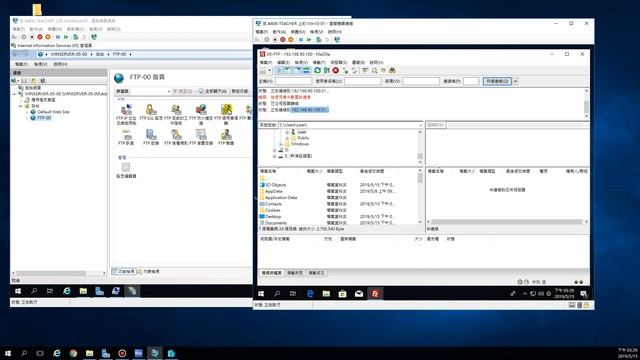This screenshot has height=360, width=640.
Task: Click remote pane horizontal scrollbar
Action: click(507, 222)
